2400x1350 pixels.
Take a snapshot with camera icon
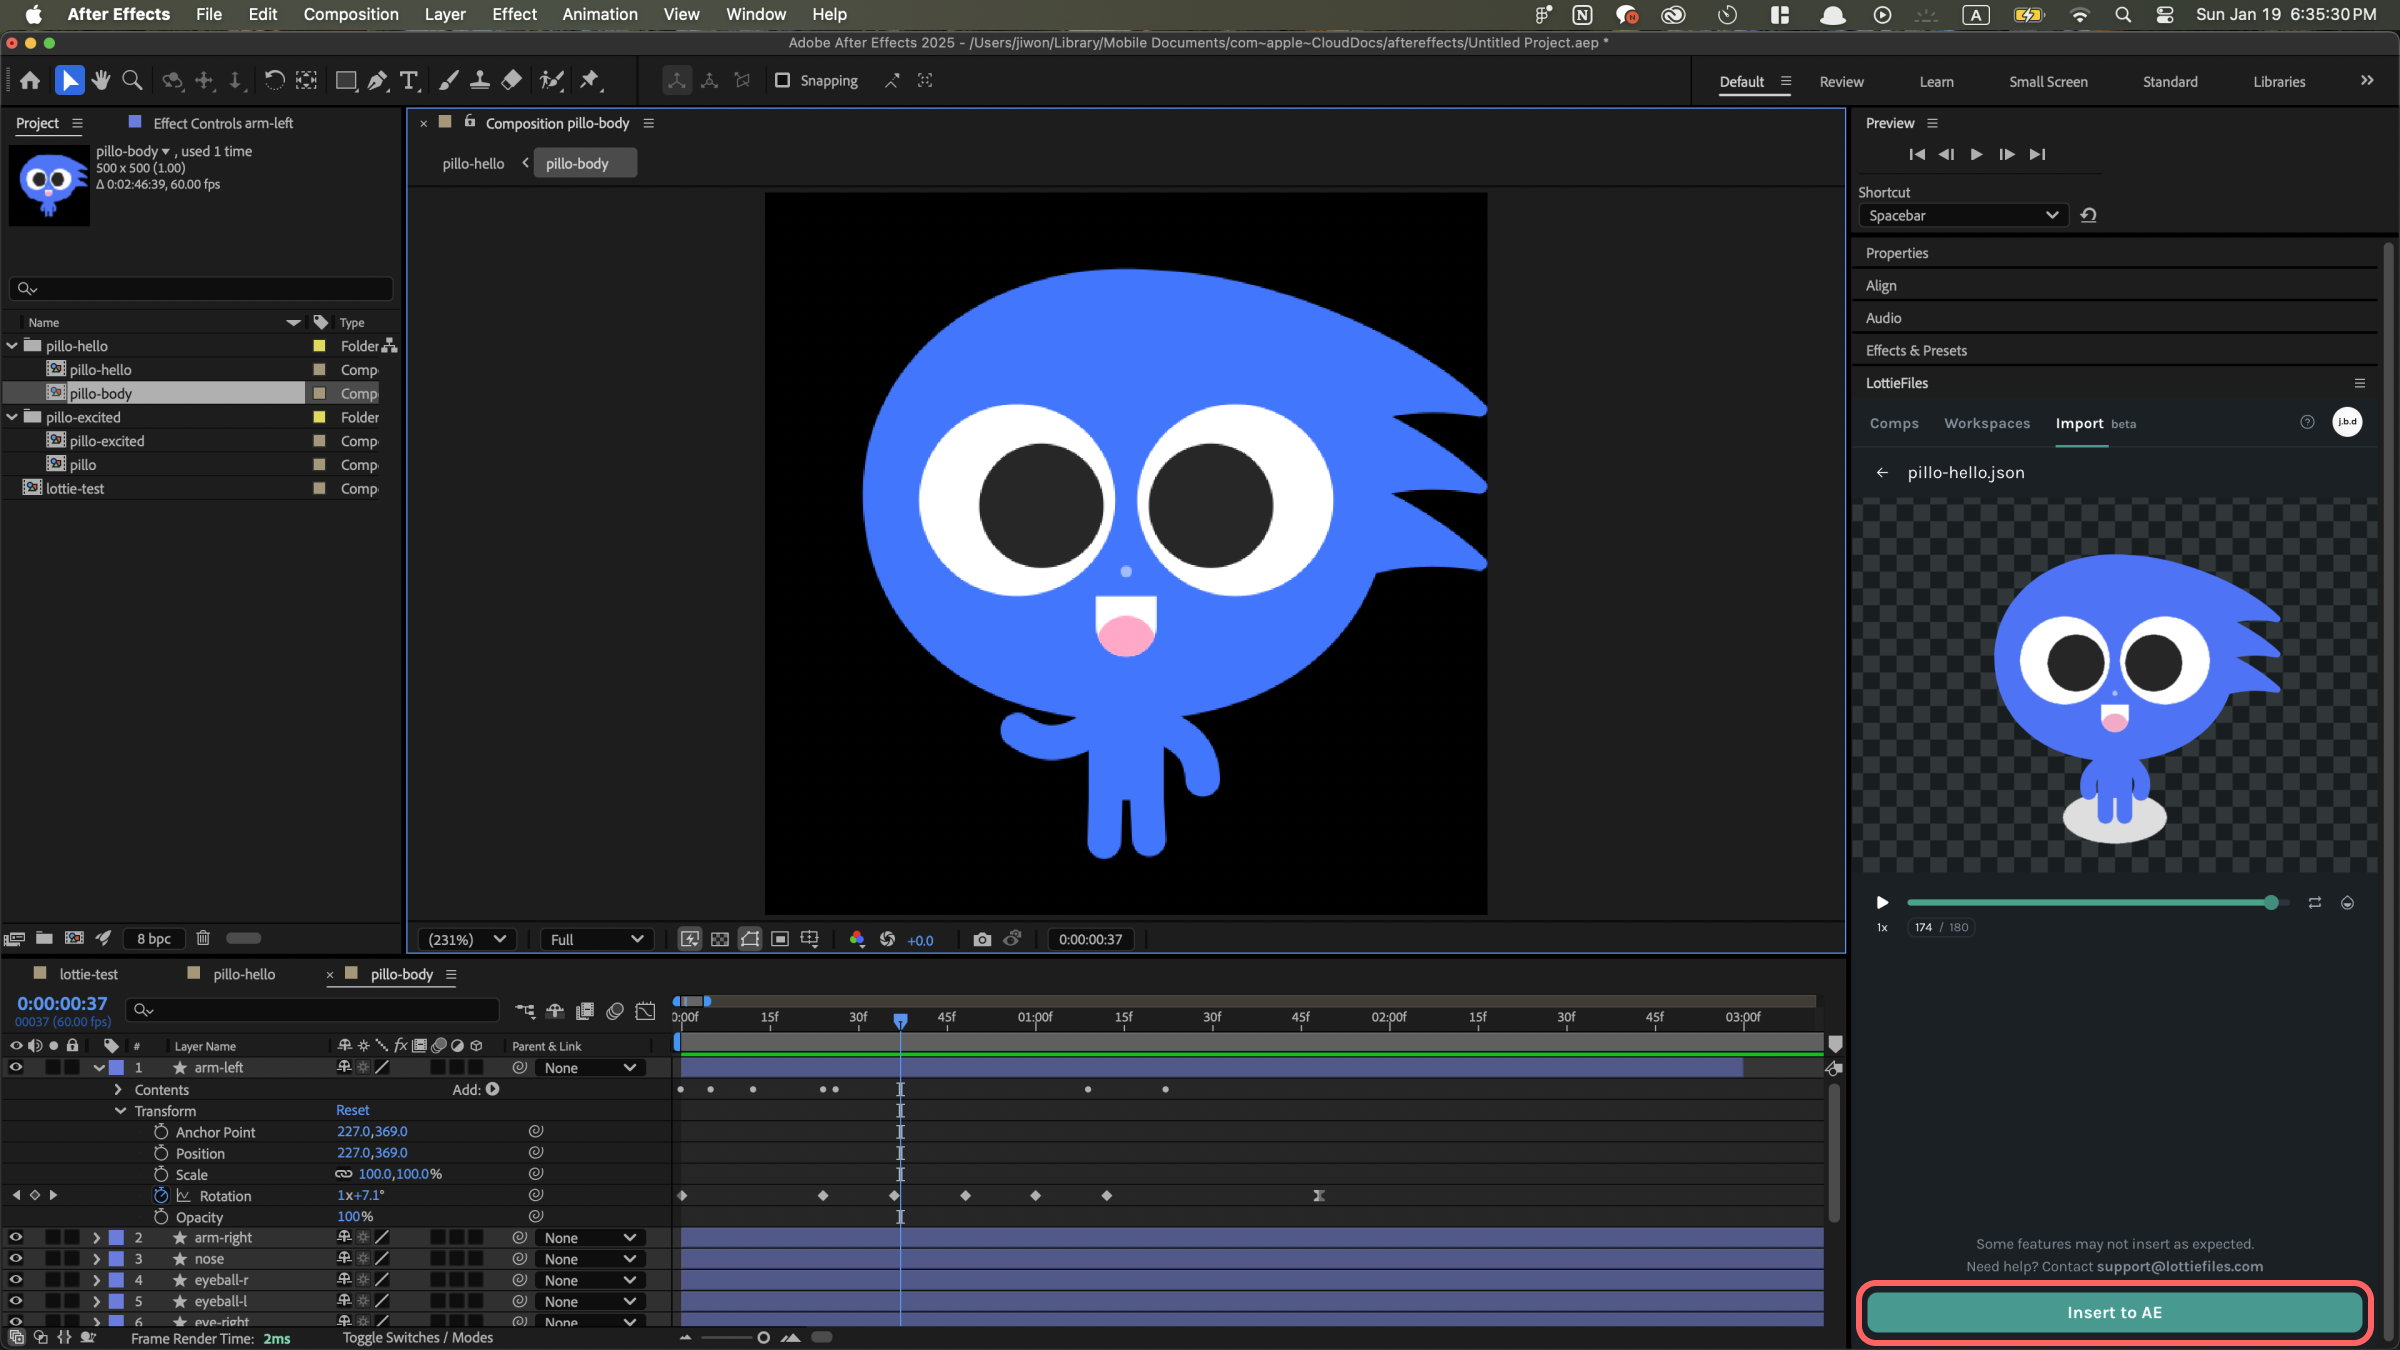pos(982,939)
